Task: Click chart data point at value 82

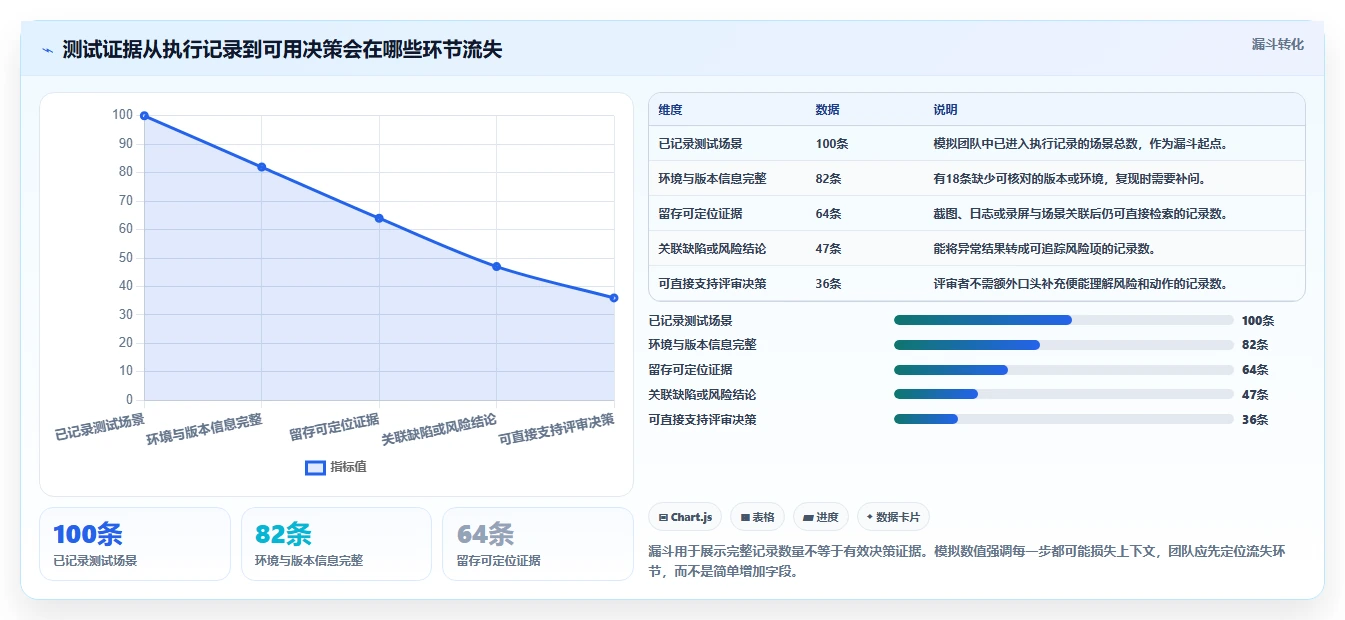Action: [262, 167]
